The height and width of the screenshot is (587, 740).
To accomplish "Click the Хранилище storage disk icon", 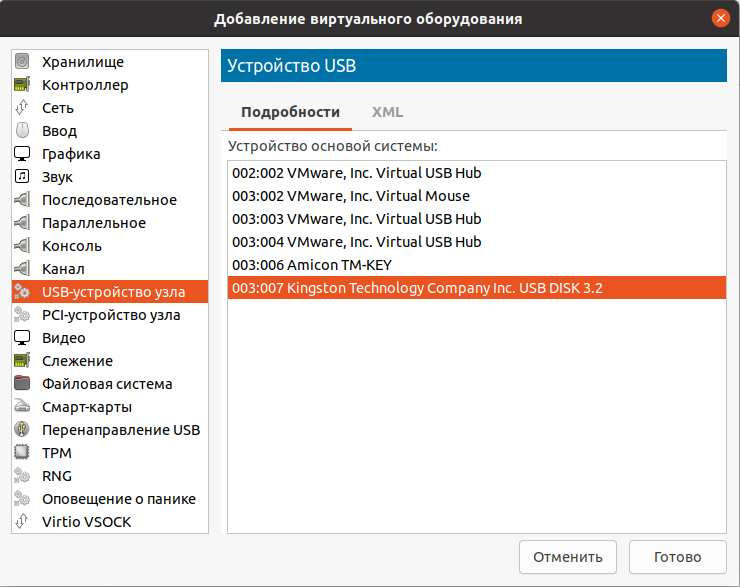I will tap(22, 61).
